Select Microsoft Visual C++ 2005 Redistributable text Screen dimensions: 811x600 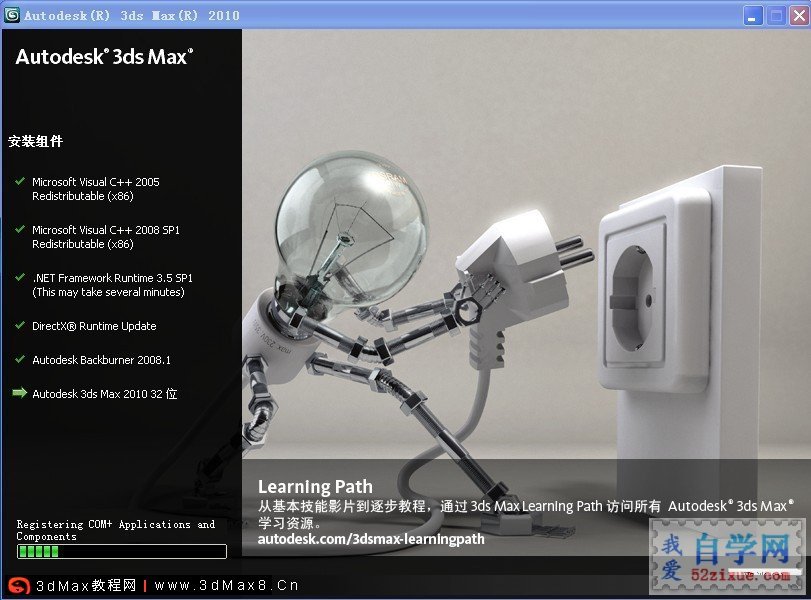pyautogui.click(x=96, y=189)
